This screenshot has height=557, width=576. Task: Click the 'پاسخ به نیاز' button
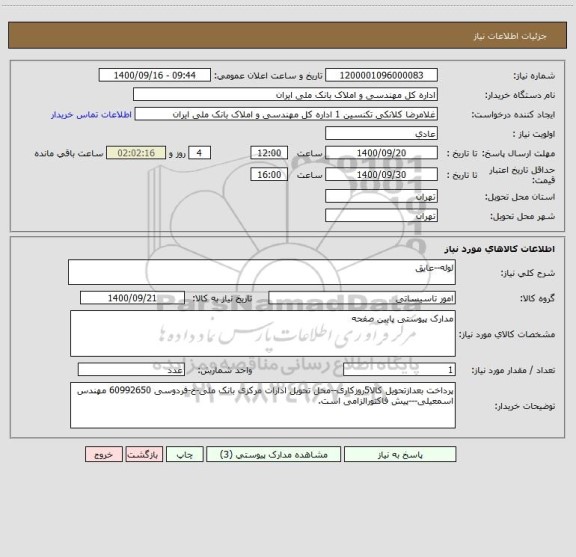pyautogui.click(x=400, y=454)
